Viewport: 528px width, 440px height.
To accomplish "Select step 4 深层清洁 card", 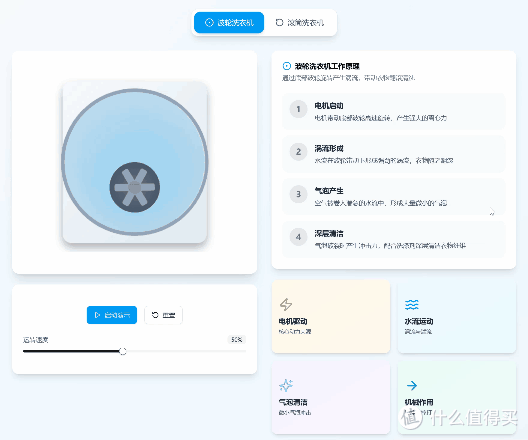I will coord(394,240).
